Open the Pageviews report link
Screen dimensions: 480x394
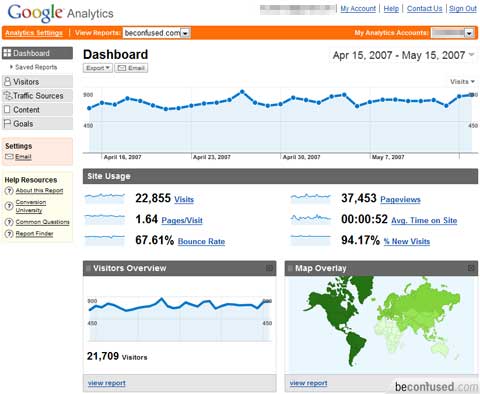pyautogui.click(x=400, y=199)
